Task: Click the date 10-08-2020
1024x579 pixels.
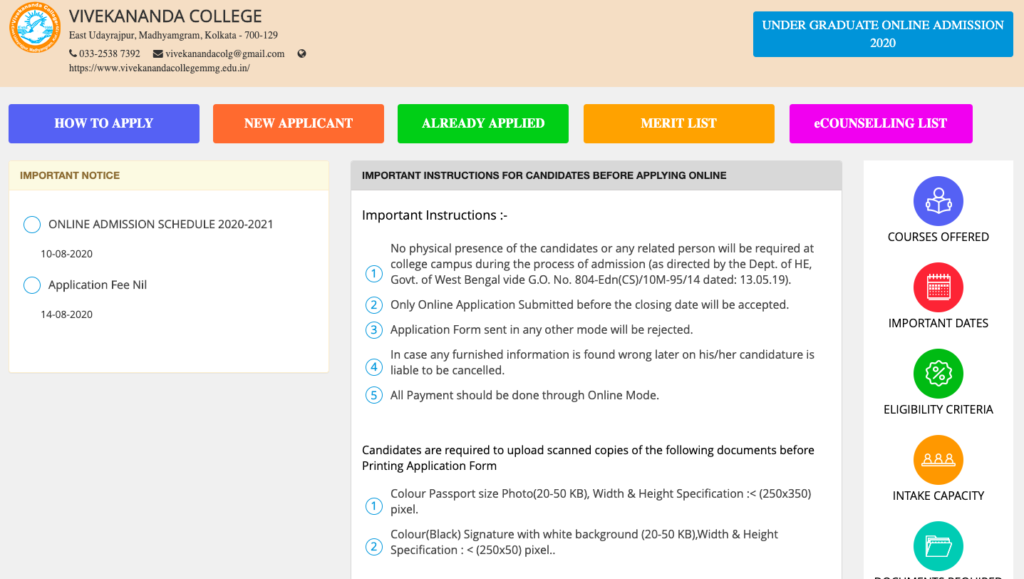Action: (67, 254)
